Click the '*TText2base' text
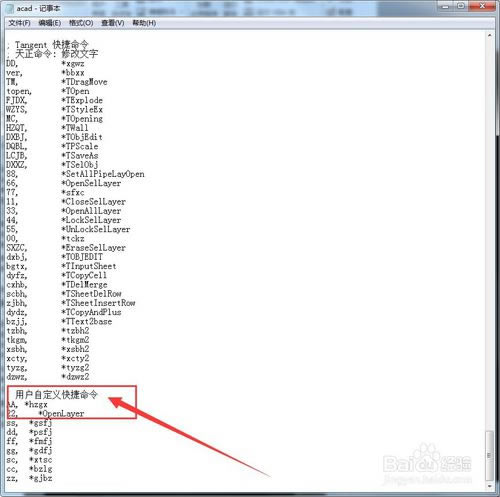 [87, 321]
